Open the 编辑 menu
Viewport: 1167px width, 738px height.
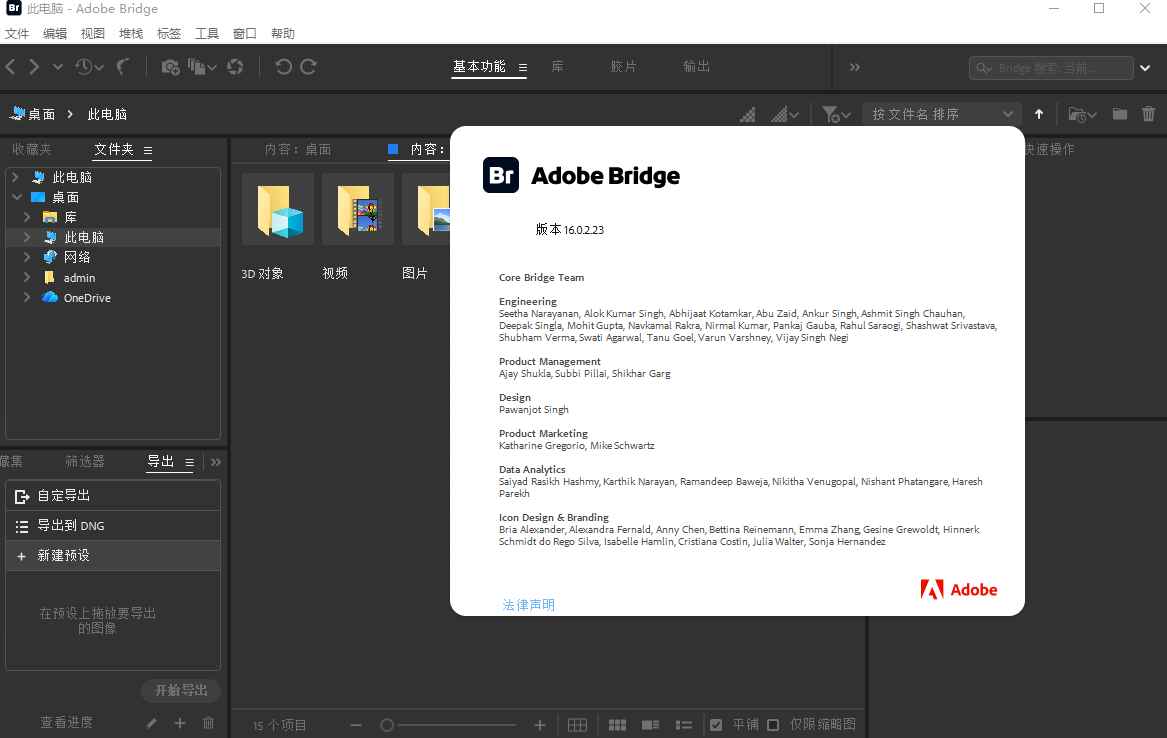pyautogui.click(x=55, y=33)
